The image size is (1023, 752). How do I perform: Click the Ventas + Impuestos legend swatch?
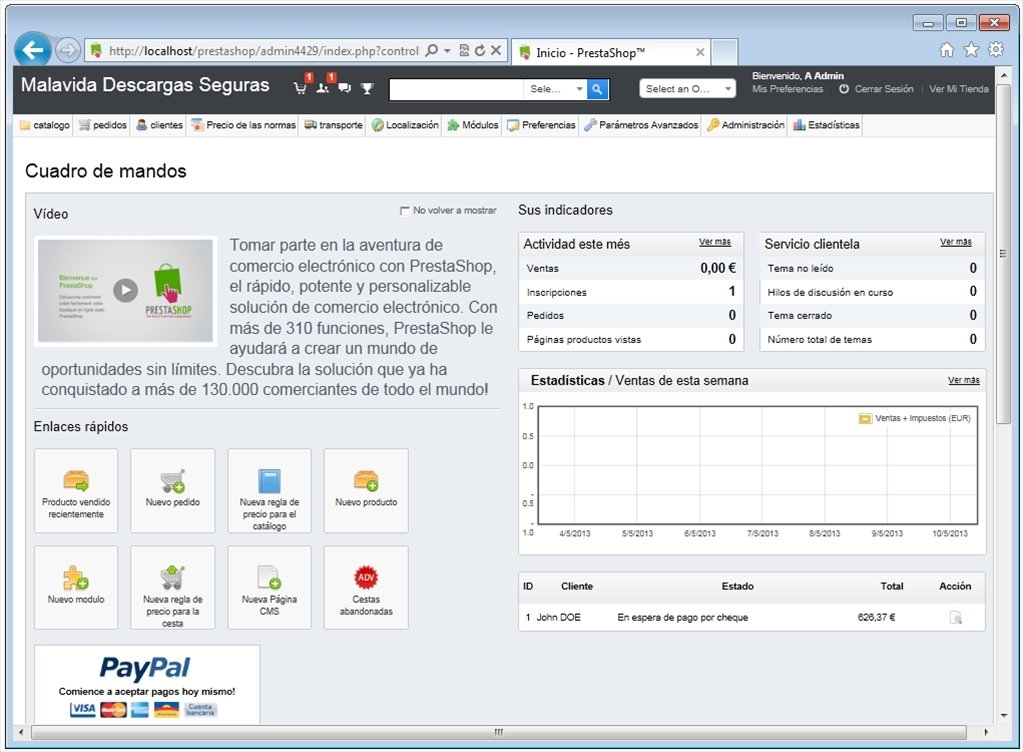coord(865,419)
